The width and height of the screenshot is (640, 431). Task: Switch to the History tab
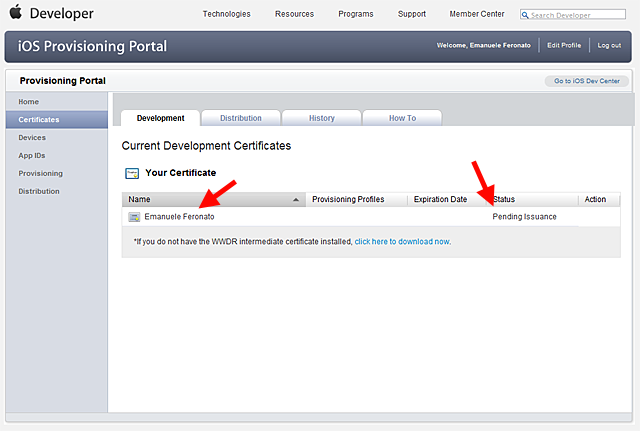[321, 118]
